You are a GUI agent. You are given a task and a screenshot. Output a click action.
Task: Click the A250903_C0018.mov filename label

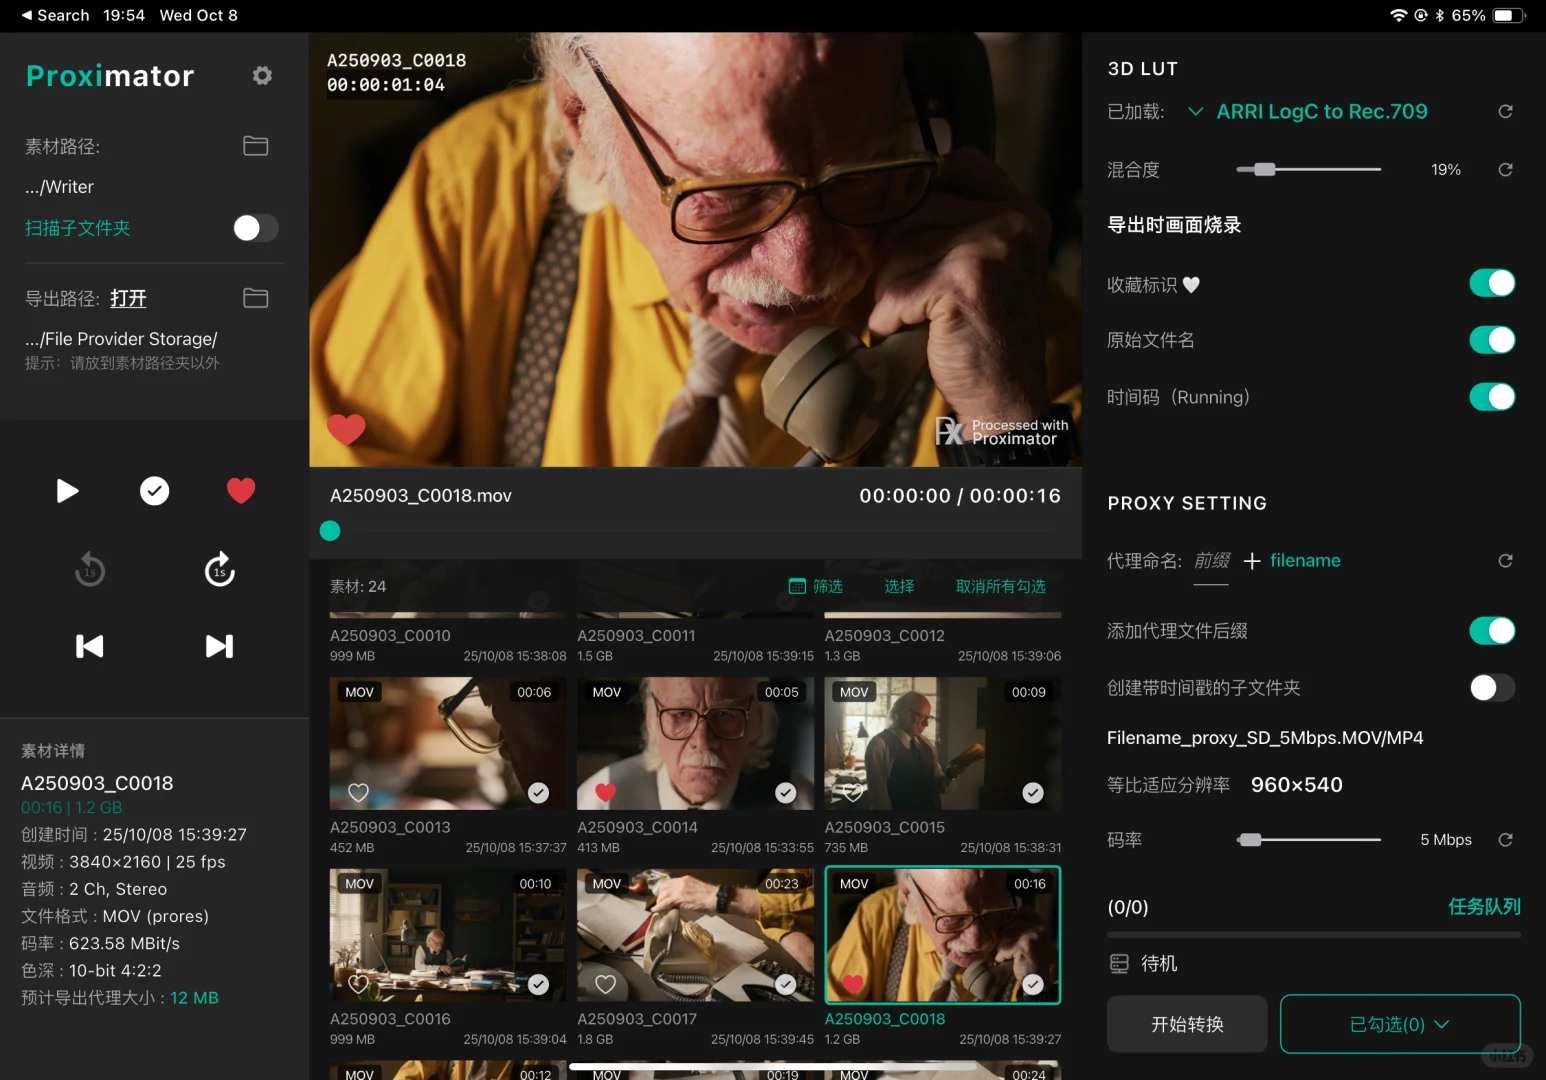tap(421, 496)
